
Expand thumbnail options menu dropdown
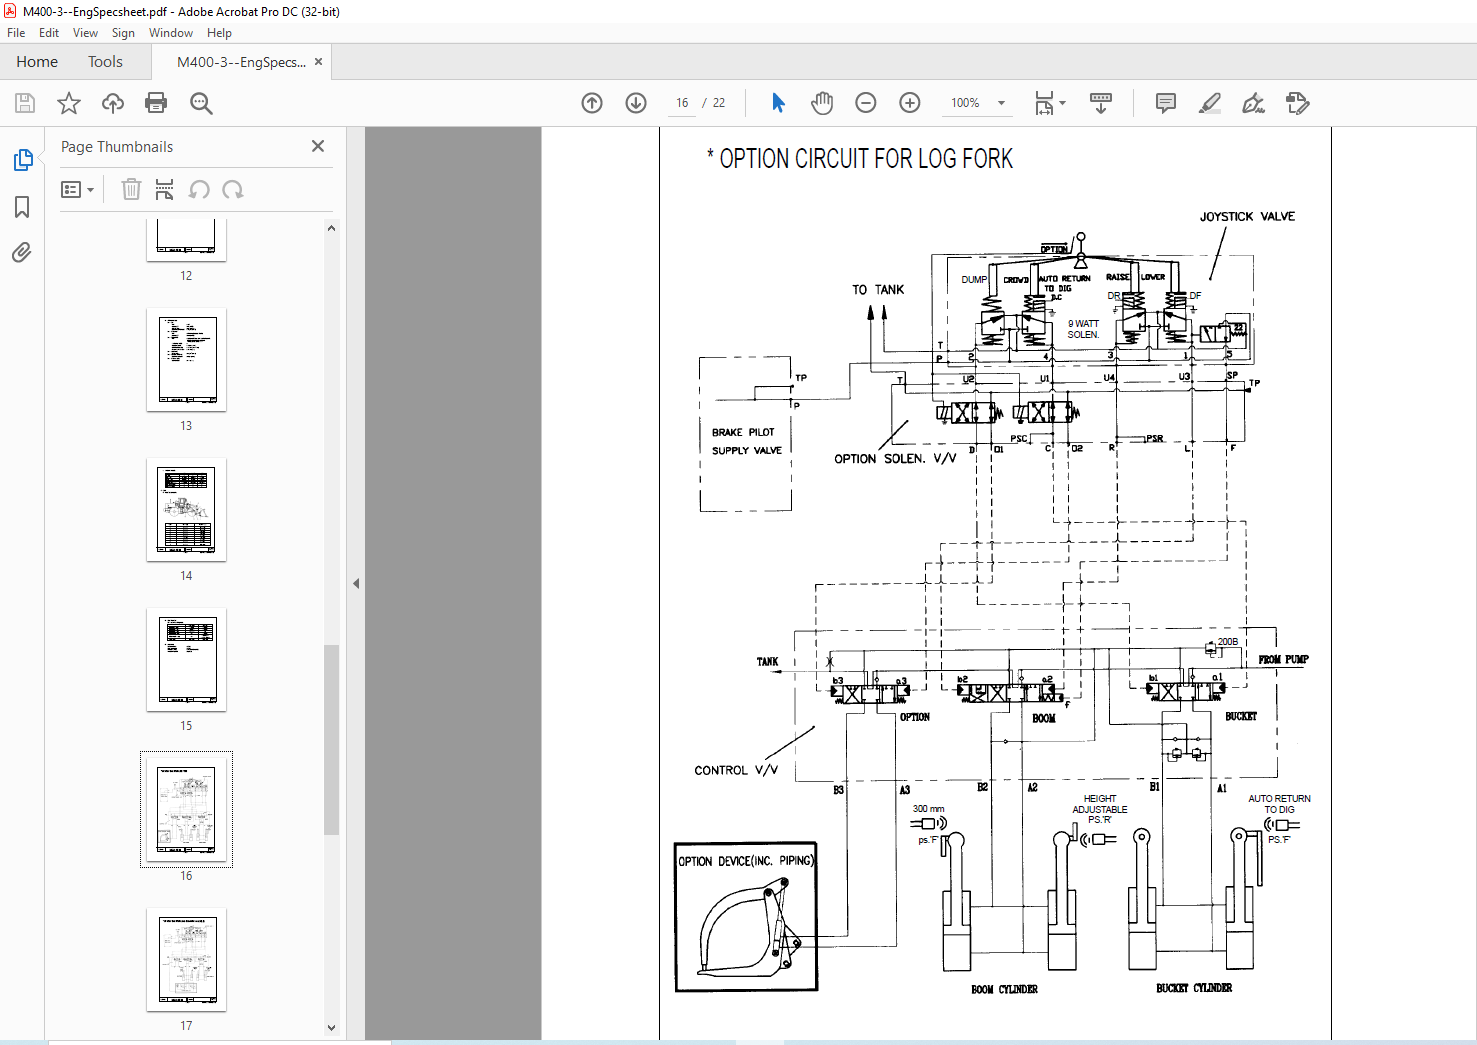77,190
